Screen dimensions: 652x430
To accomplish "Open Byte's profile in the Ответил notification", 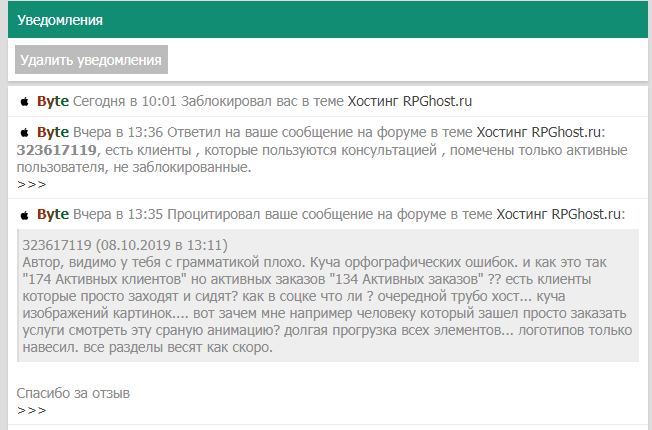I will coord(53,132).
